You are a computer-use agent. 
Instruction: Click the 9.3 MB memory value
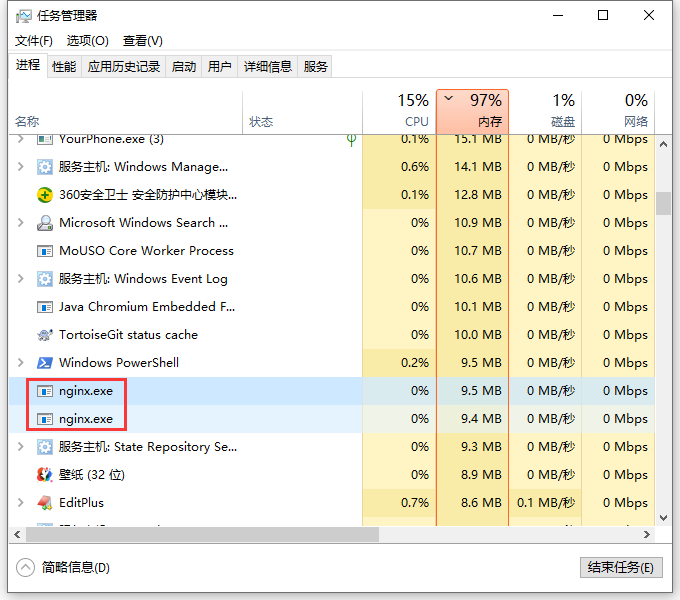tap(481, 447)
